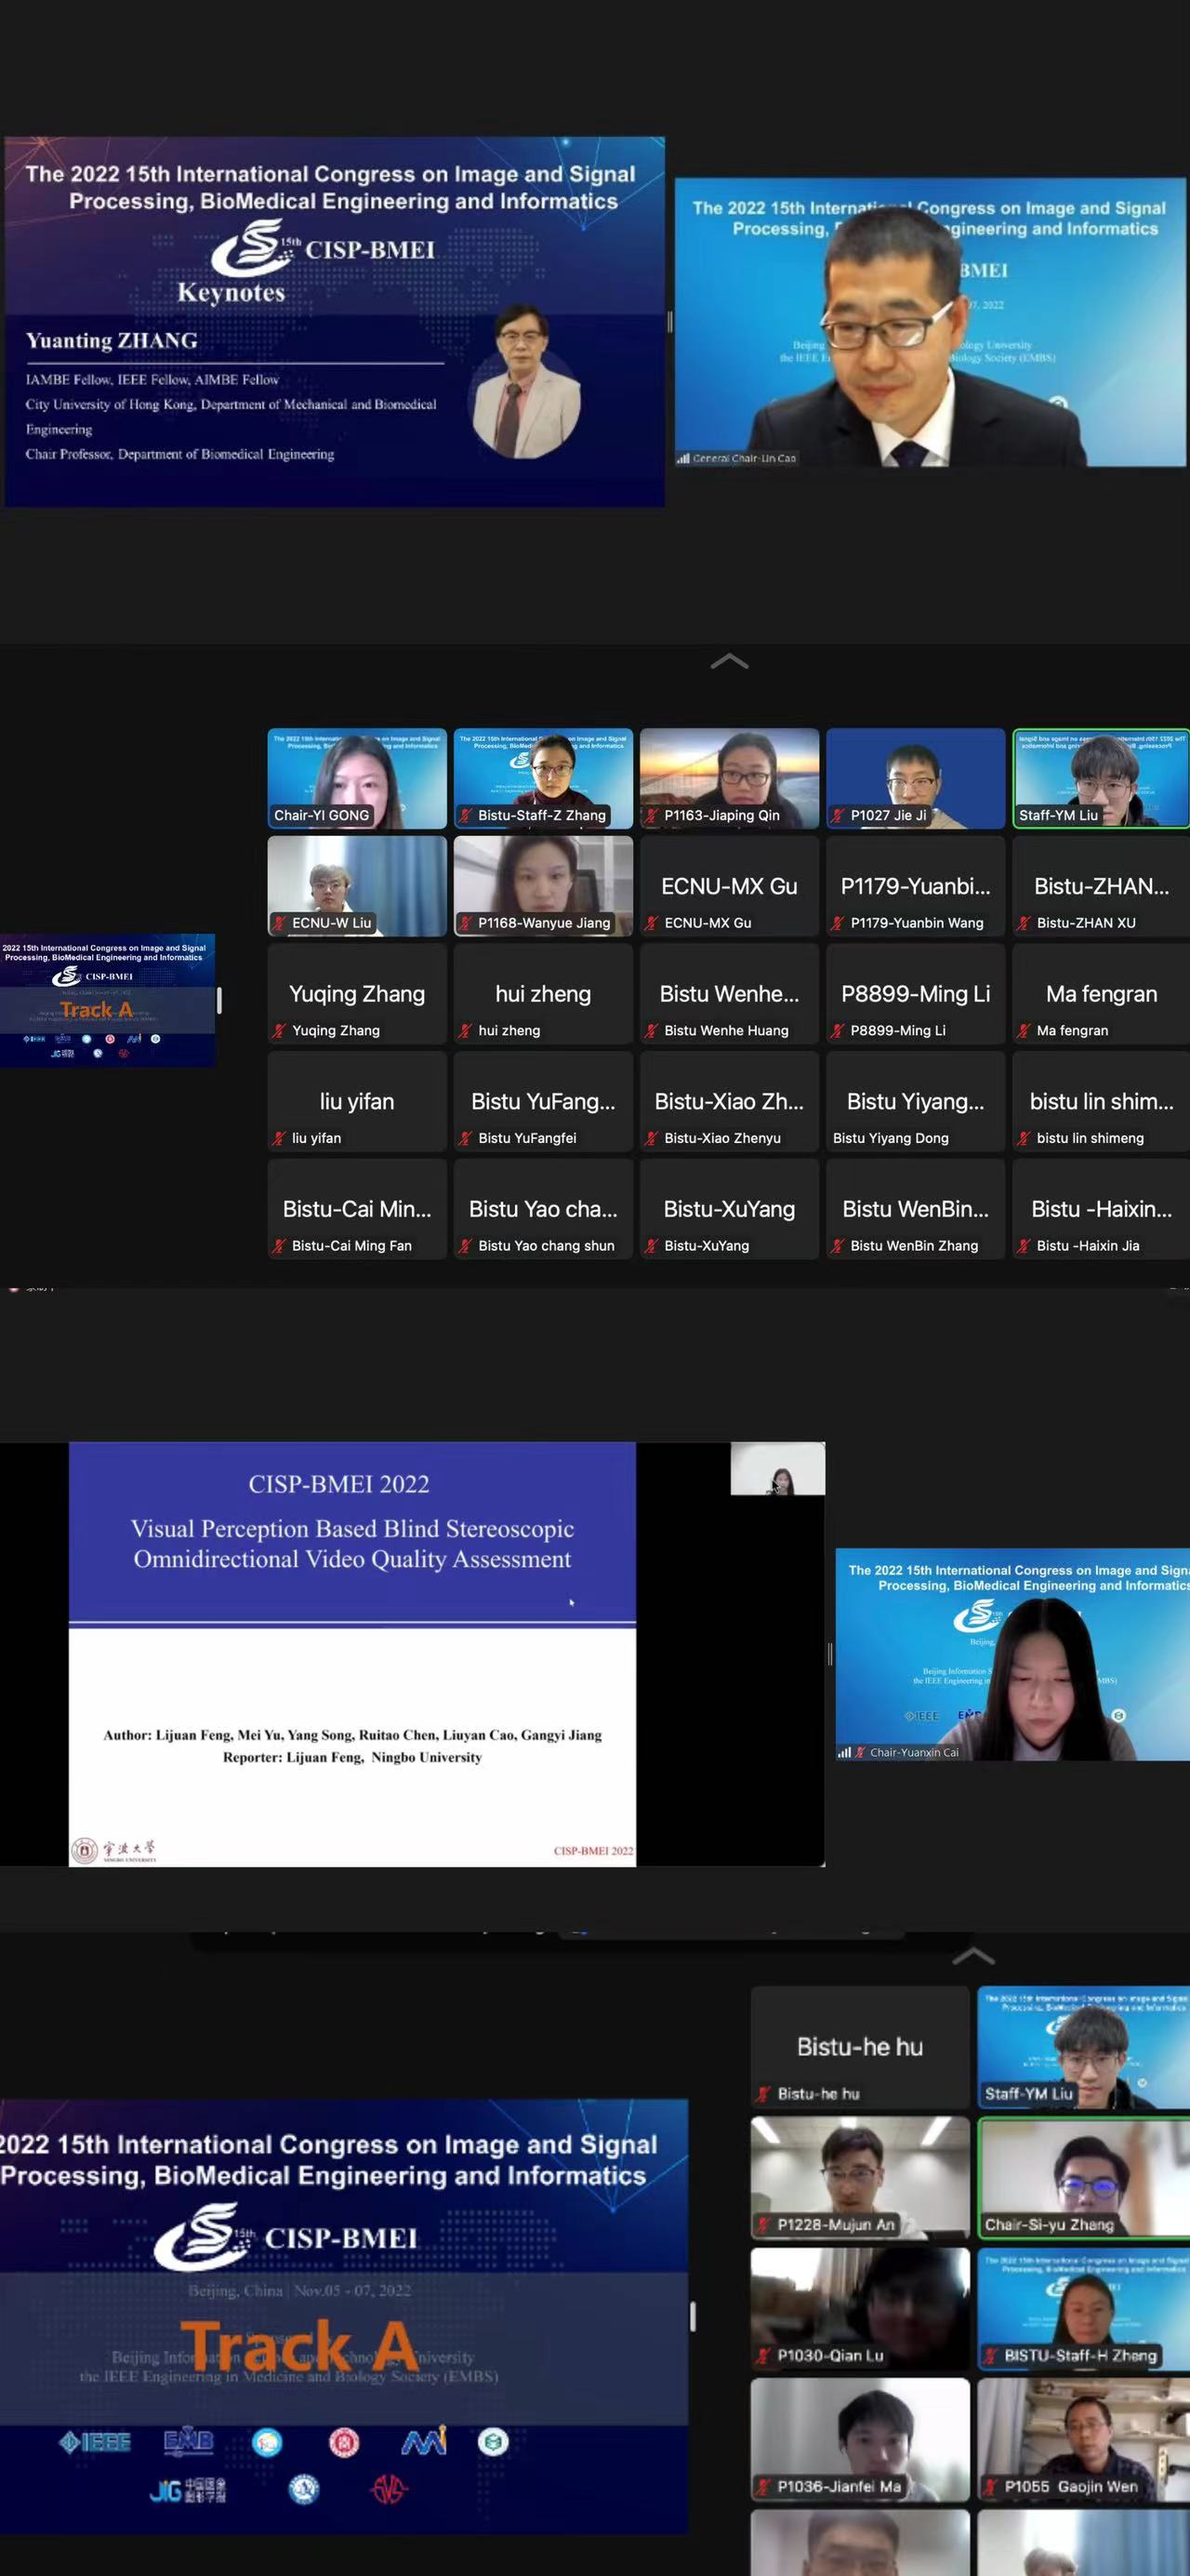Click muted mic icon beside Bistu-Staff-Z Zhang
This screenshot has height=2576, width=1190.
tap(466, 815)
